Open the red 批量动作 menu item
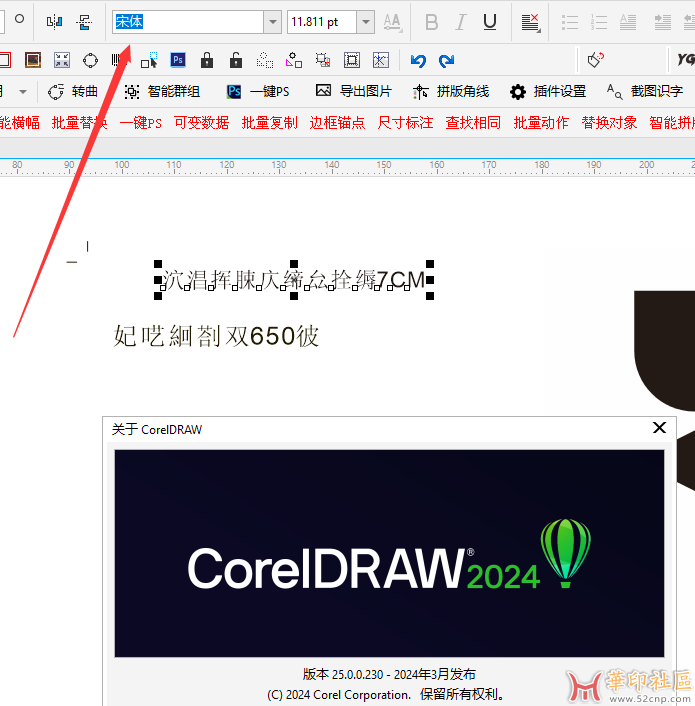The width and height of the screenshot is (695, 706). pos(541,122)
